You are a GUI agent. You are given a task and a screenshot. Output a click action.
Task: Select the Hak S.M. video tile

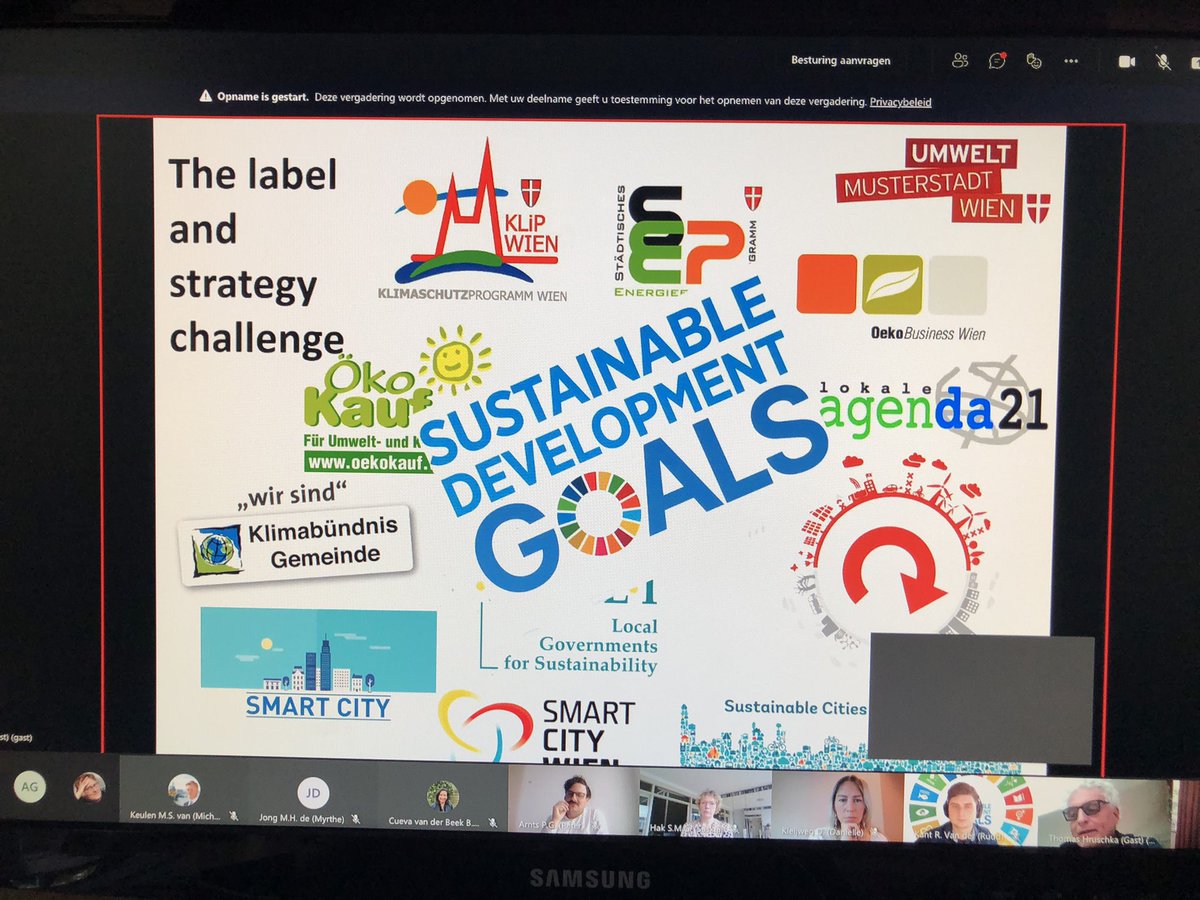pyautogui.click(x=705, y=803)
